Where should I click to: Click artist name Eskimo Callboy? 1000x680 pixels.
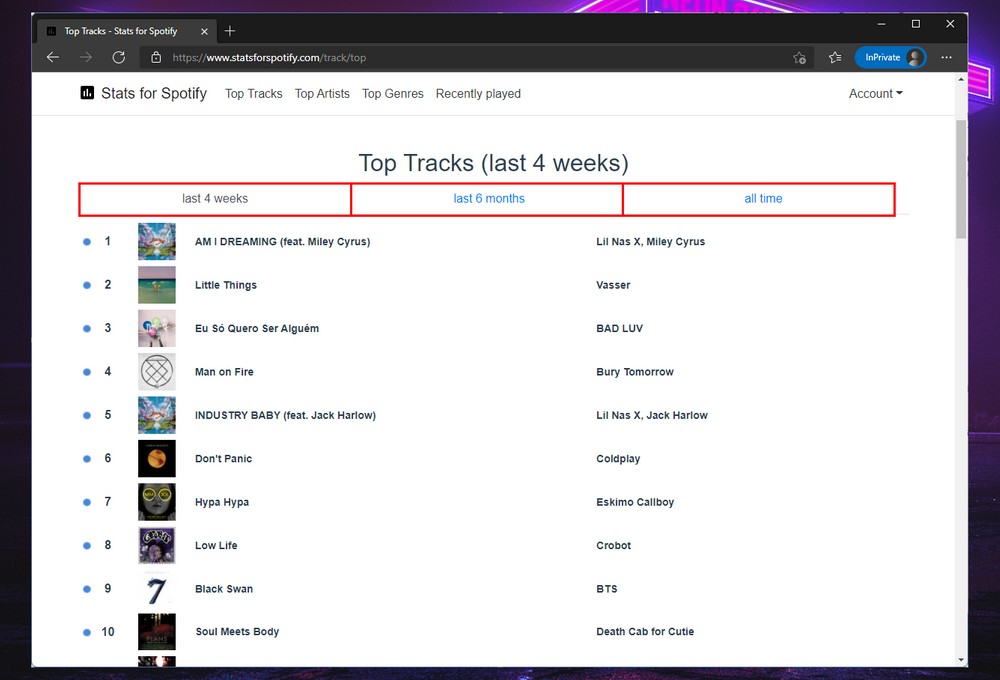[x=635, y=502]
